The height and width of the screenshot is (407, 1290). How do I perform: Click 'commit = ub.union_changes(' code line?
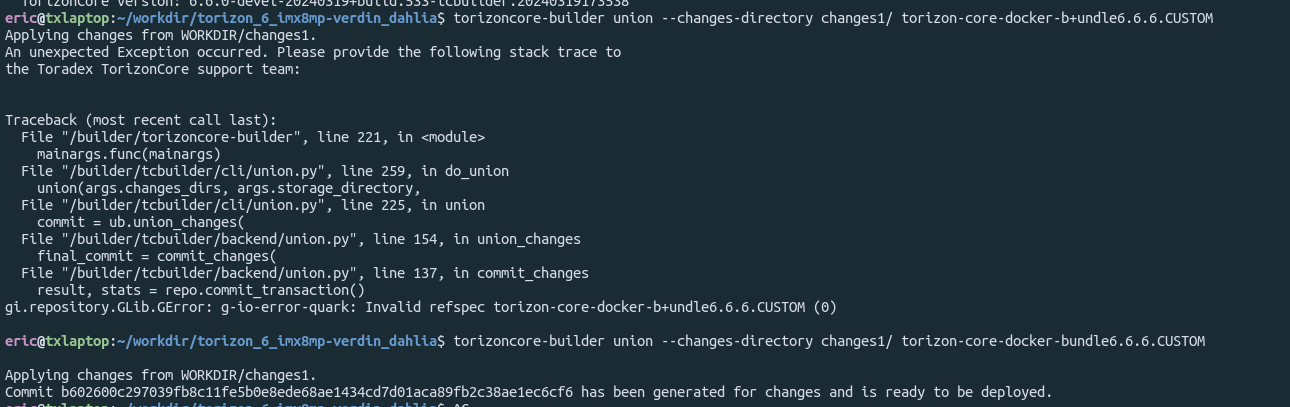[x=140, y=222]
